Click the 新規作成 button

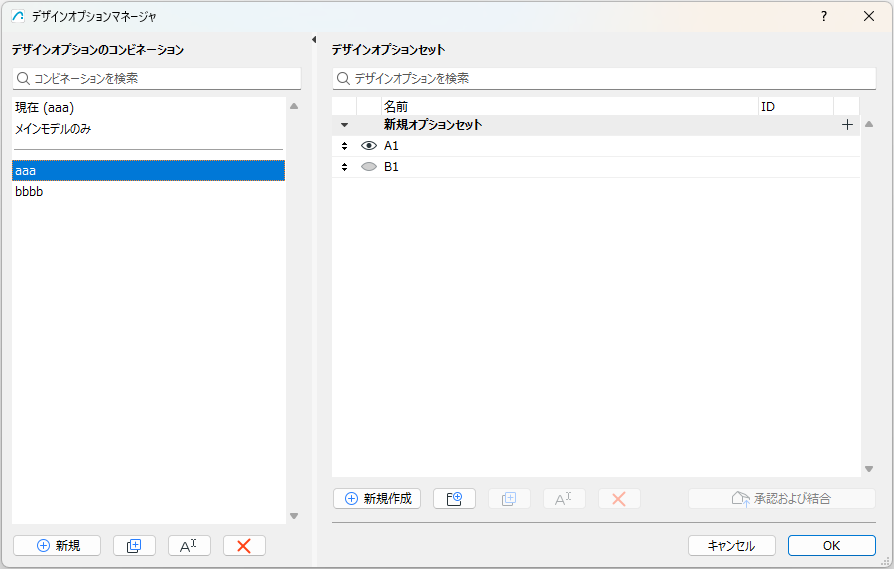pos(377,499)
